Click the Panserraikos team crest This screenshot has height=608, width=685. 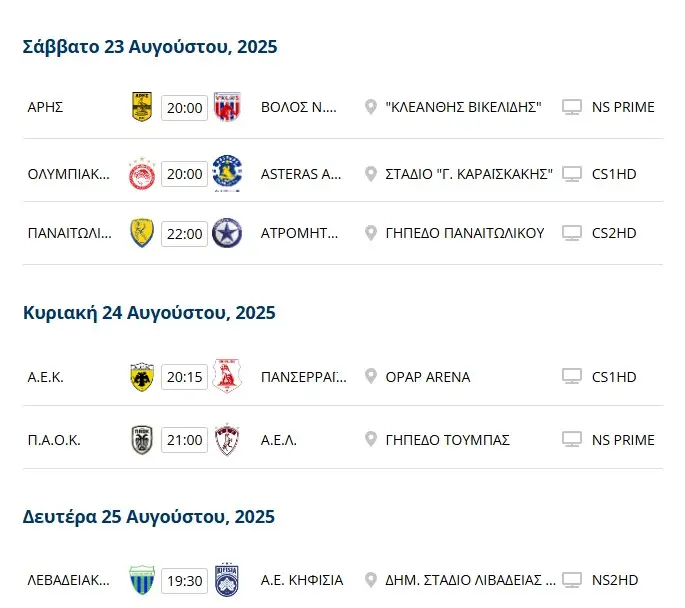coord(227,377)
